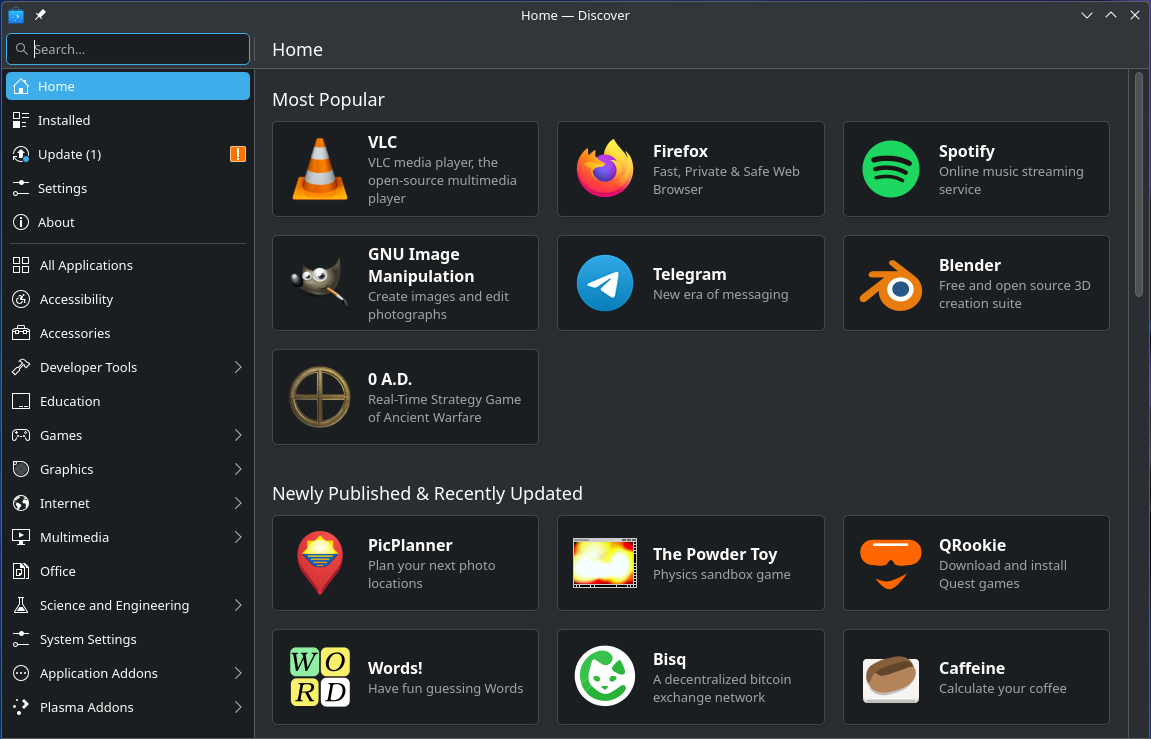The width and height of the screenshot is (1151, 739).
Task: Open The Powder Toy app card
Action: (690, 563)
